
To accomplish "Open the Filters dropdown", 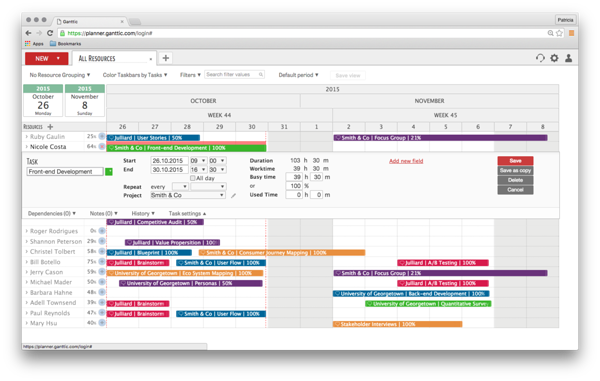I will point(190,75).
